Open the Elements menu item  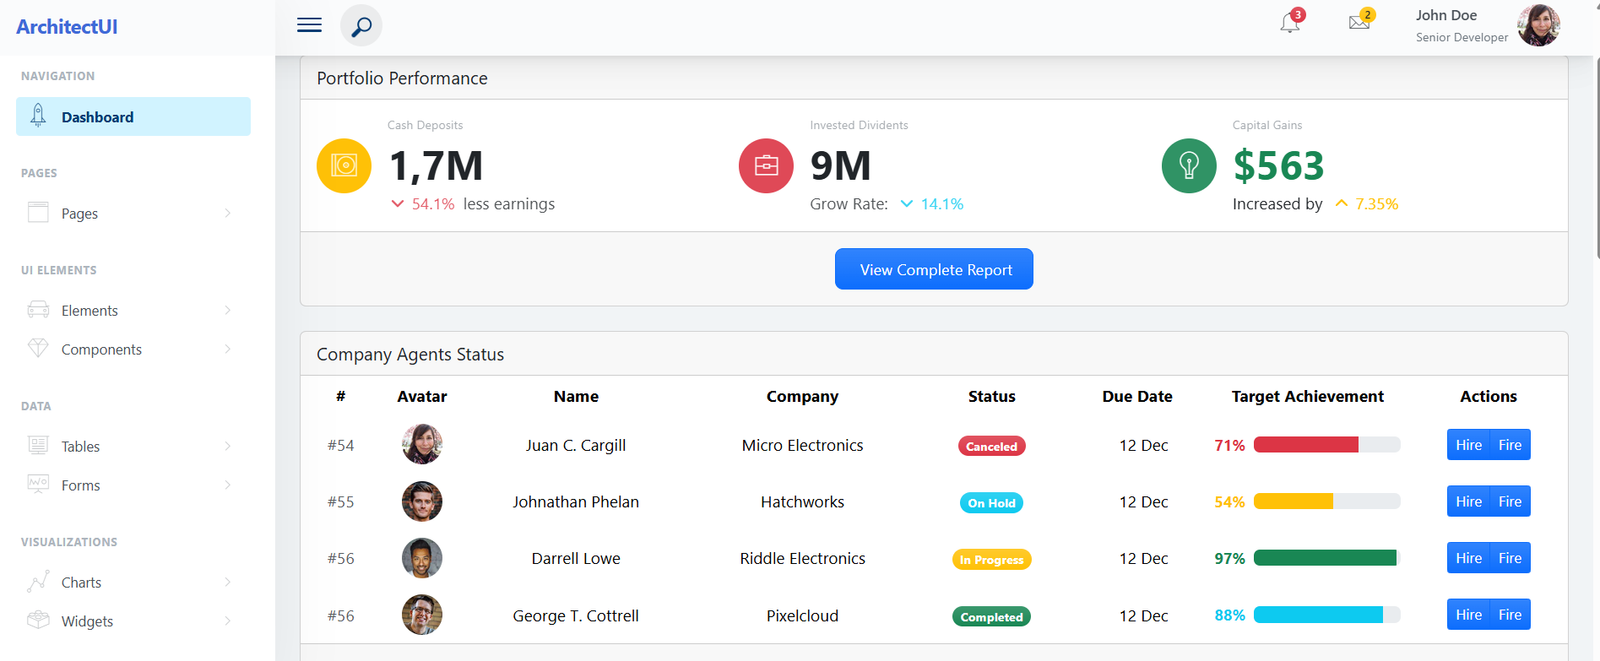133,310
